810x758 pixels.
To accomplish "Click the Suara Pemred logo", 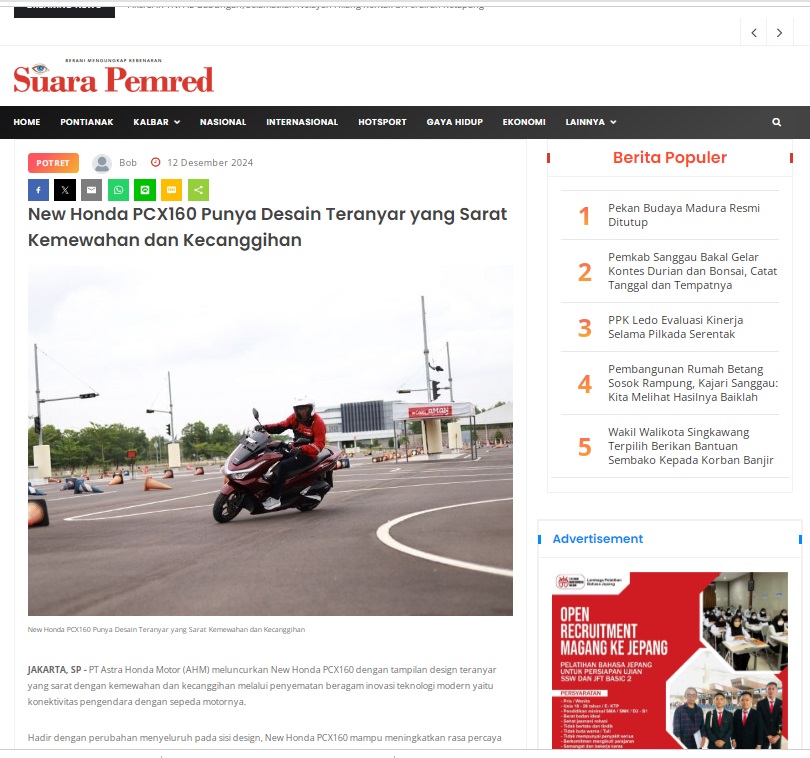I will [x=113, y=76].
